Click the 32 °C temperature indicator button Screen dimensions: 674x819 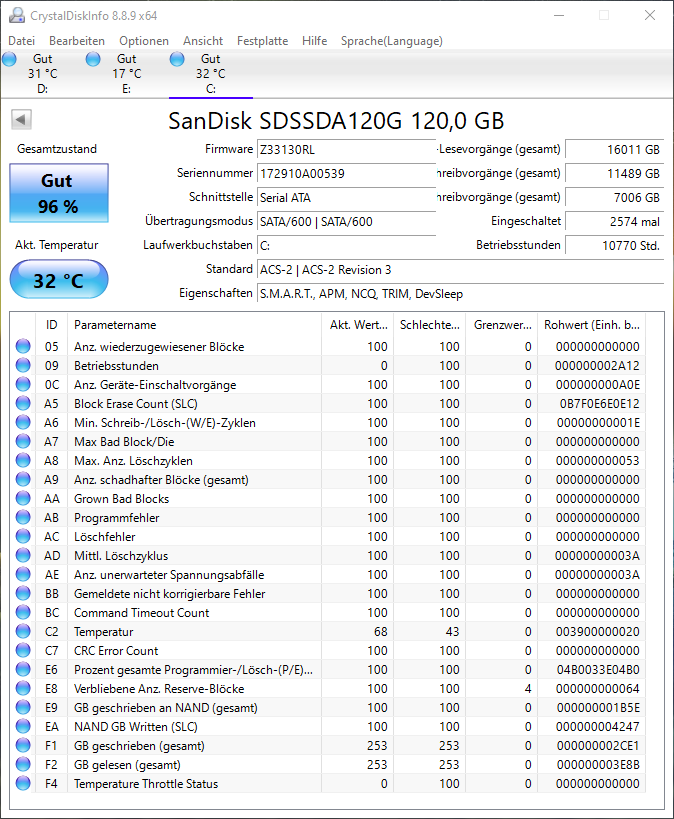tap(58, 280)
